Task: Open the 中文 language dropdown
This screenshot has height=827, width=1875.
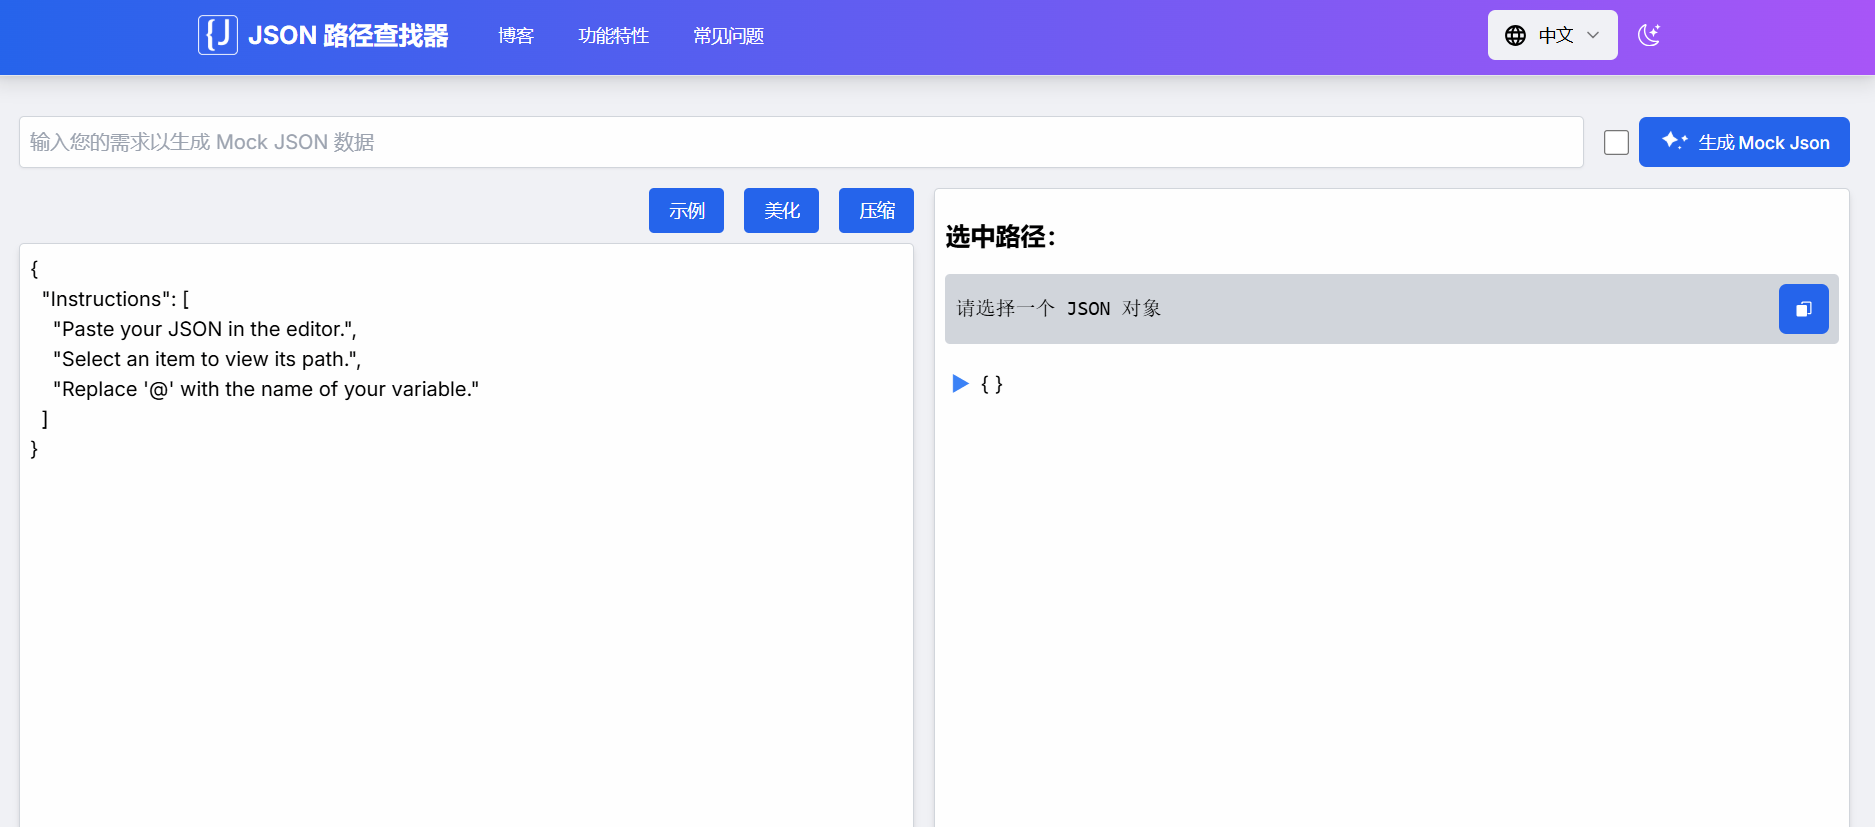Action: click(x=1552, y=35)
